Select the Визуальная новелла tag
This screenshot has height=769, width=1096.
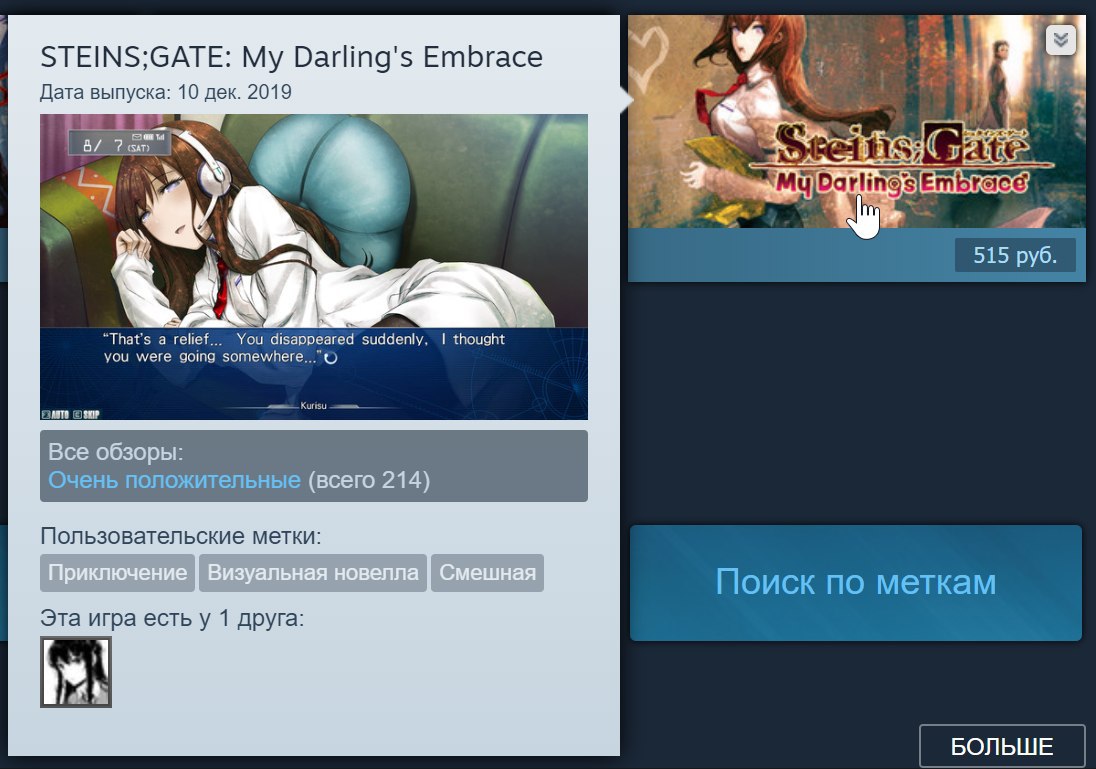tap(312, 573)
